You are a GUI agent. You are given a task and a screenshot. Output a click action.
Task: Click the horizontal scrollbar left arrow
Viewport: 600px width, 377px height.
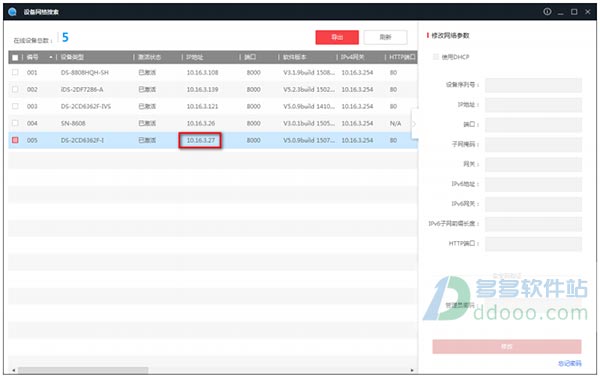coord(14,370)
